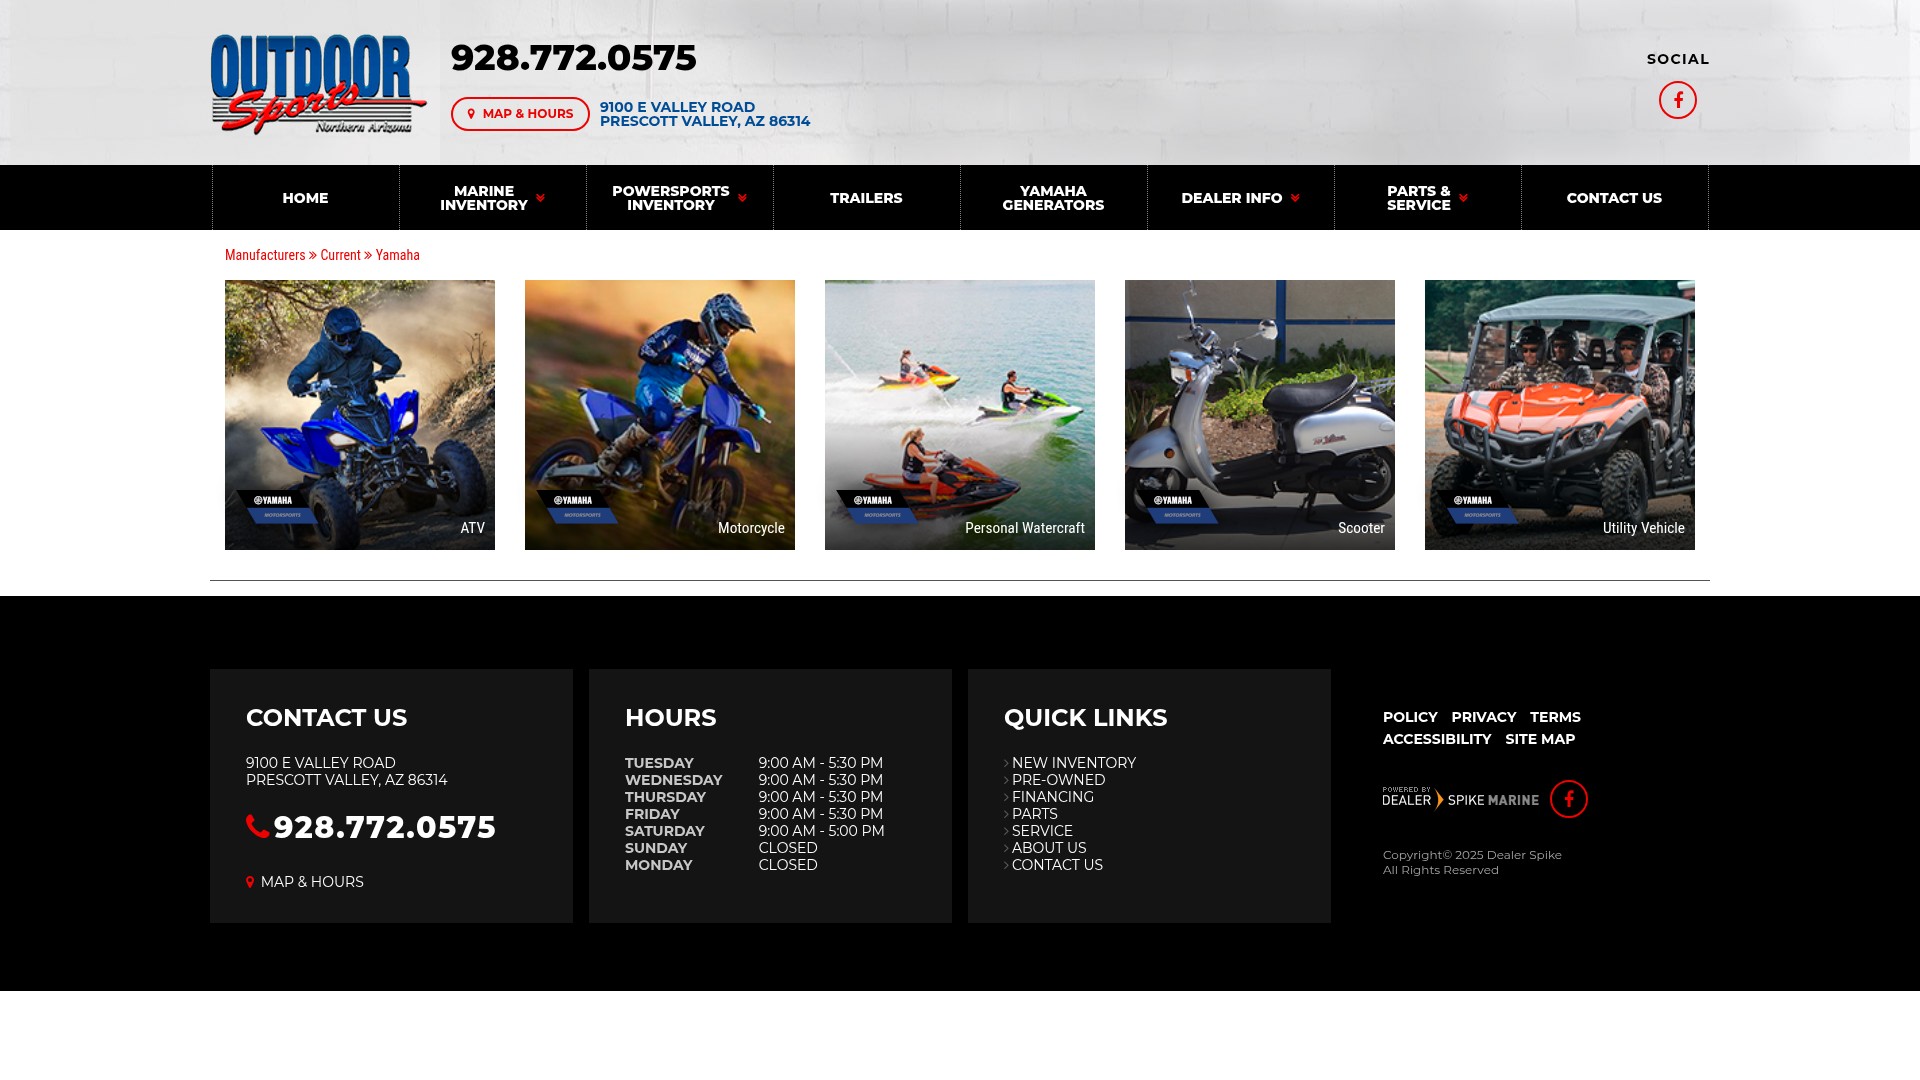Image resolution: width=1920 pixels, height=1080 pixels.
Task: Click the footer Map & Hours link
Action: [x=305, y=882]
